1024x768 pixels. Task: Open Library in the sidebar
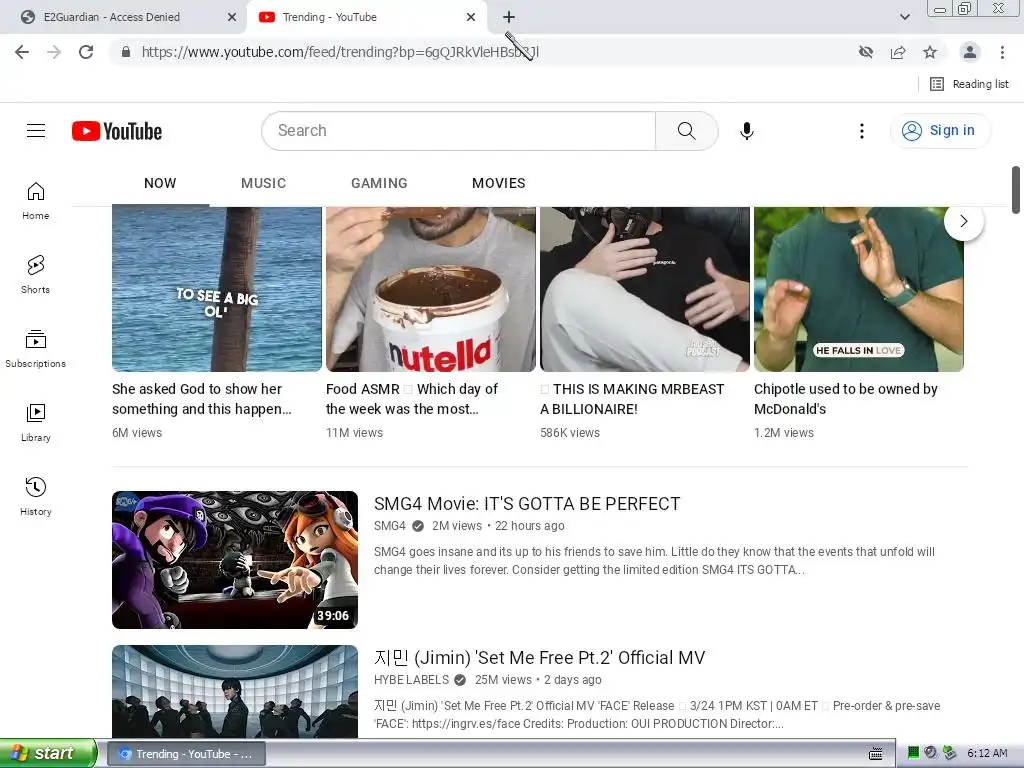[36, 423]
